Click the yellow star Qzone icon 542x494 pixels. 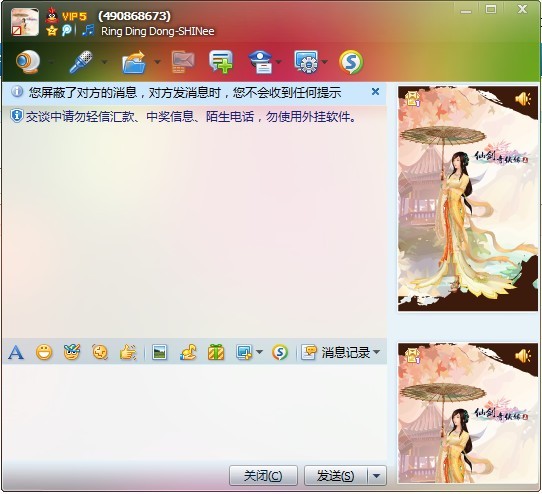pos(52,31)
